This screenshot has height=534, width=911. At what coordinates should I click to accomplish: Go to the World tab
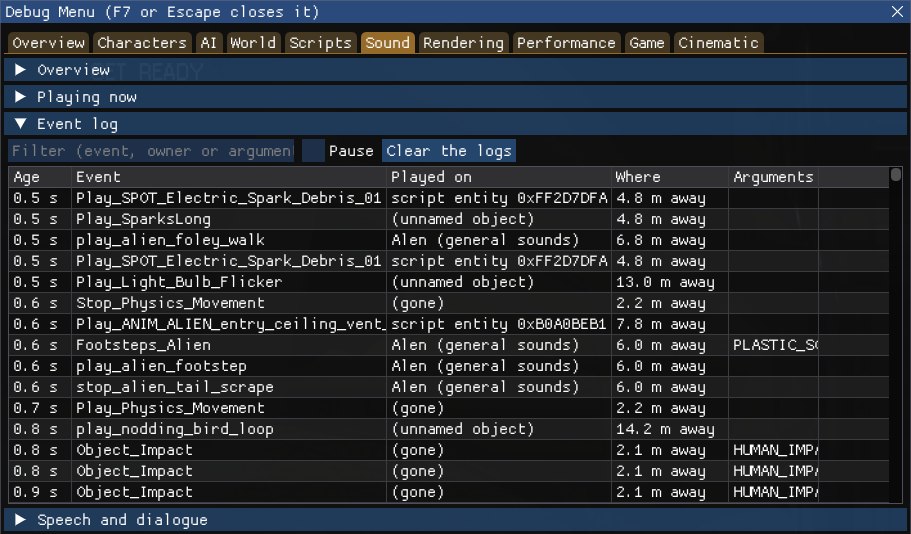click(253, 42)
